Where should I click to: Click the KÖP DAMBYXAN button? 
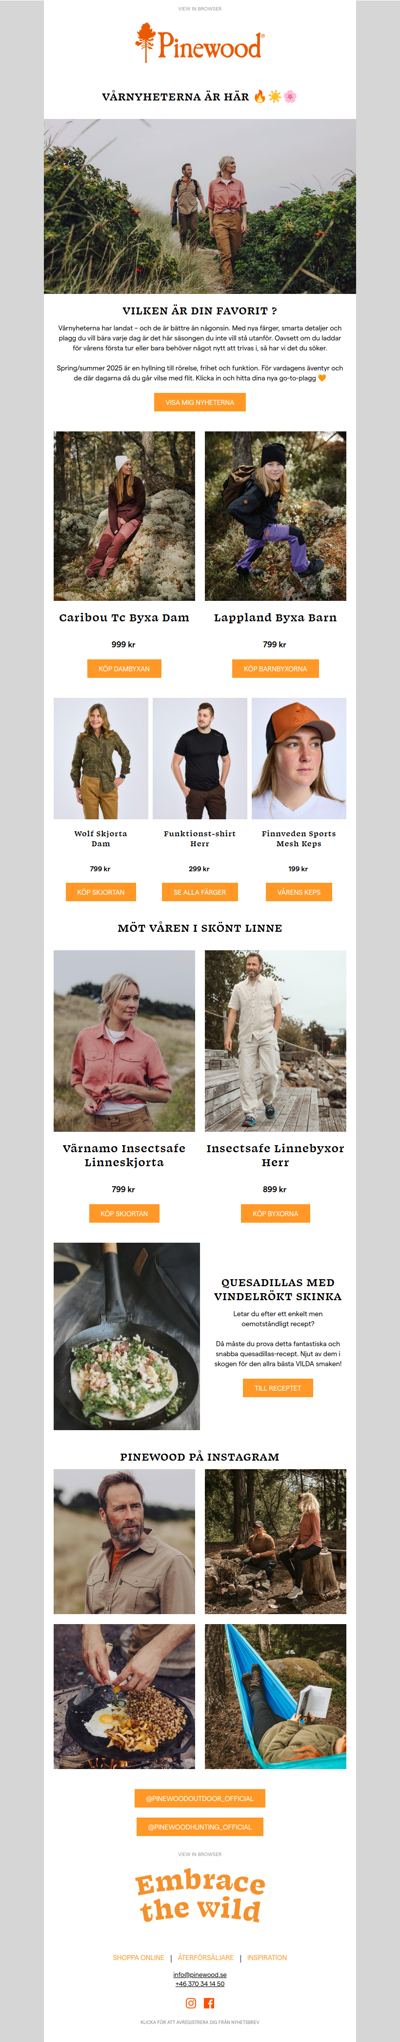[124, 668]
